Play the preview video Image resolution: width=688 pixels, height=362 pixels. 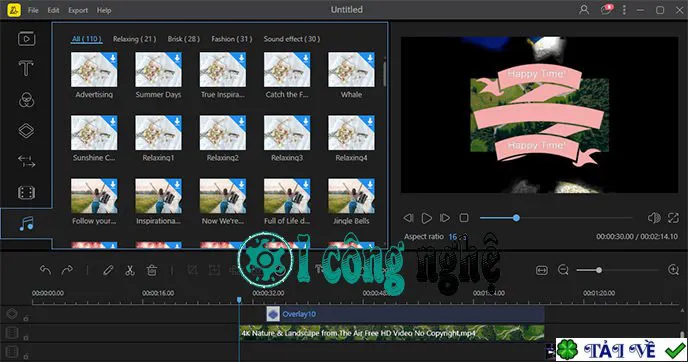(x=426, y=218)
